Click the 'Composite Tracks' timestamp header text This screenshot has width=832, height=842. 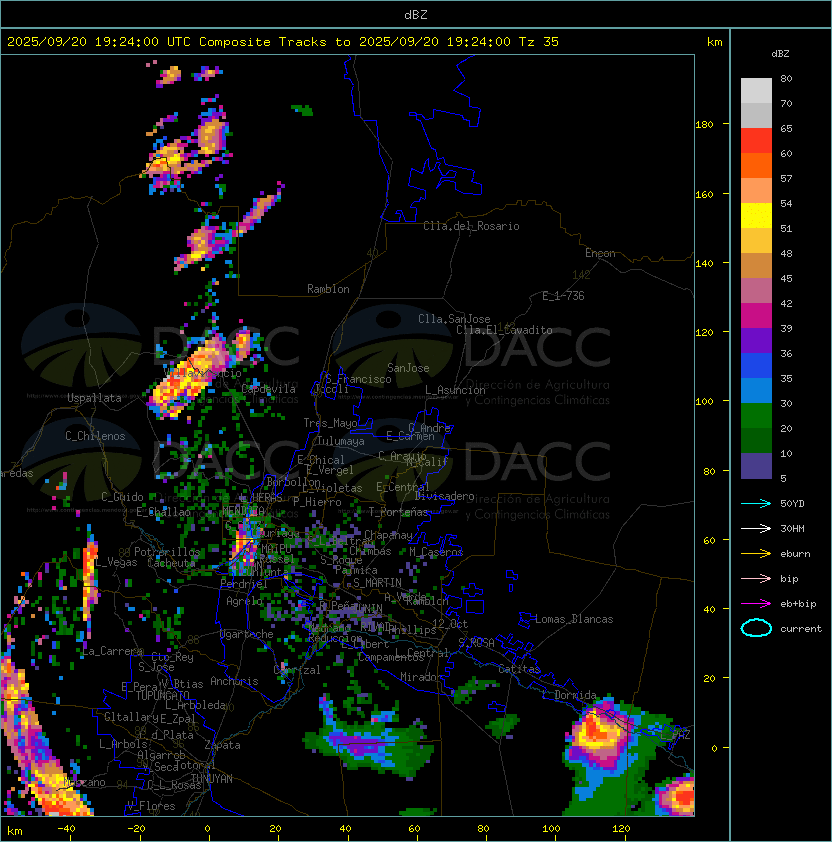(x=283, y=42)
